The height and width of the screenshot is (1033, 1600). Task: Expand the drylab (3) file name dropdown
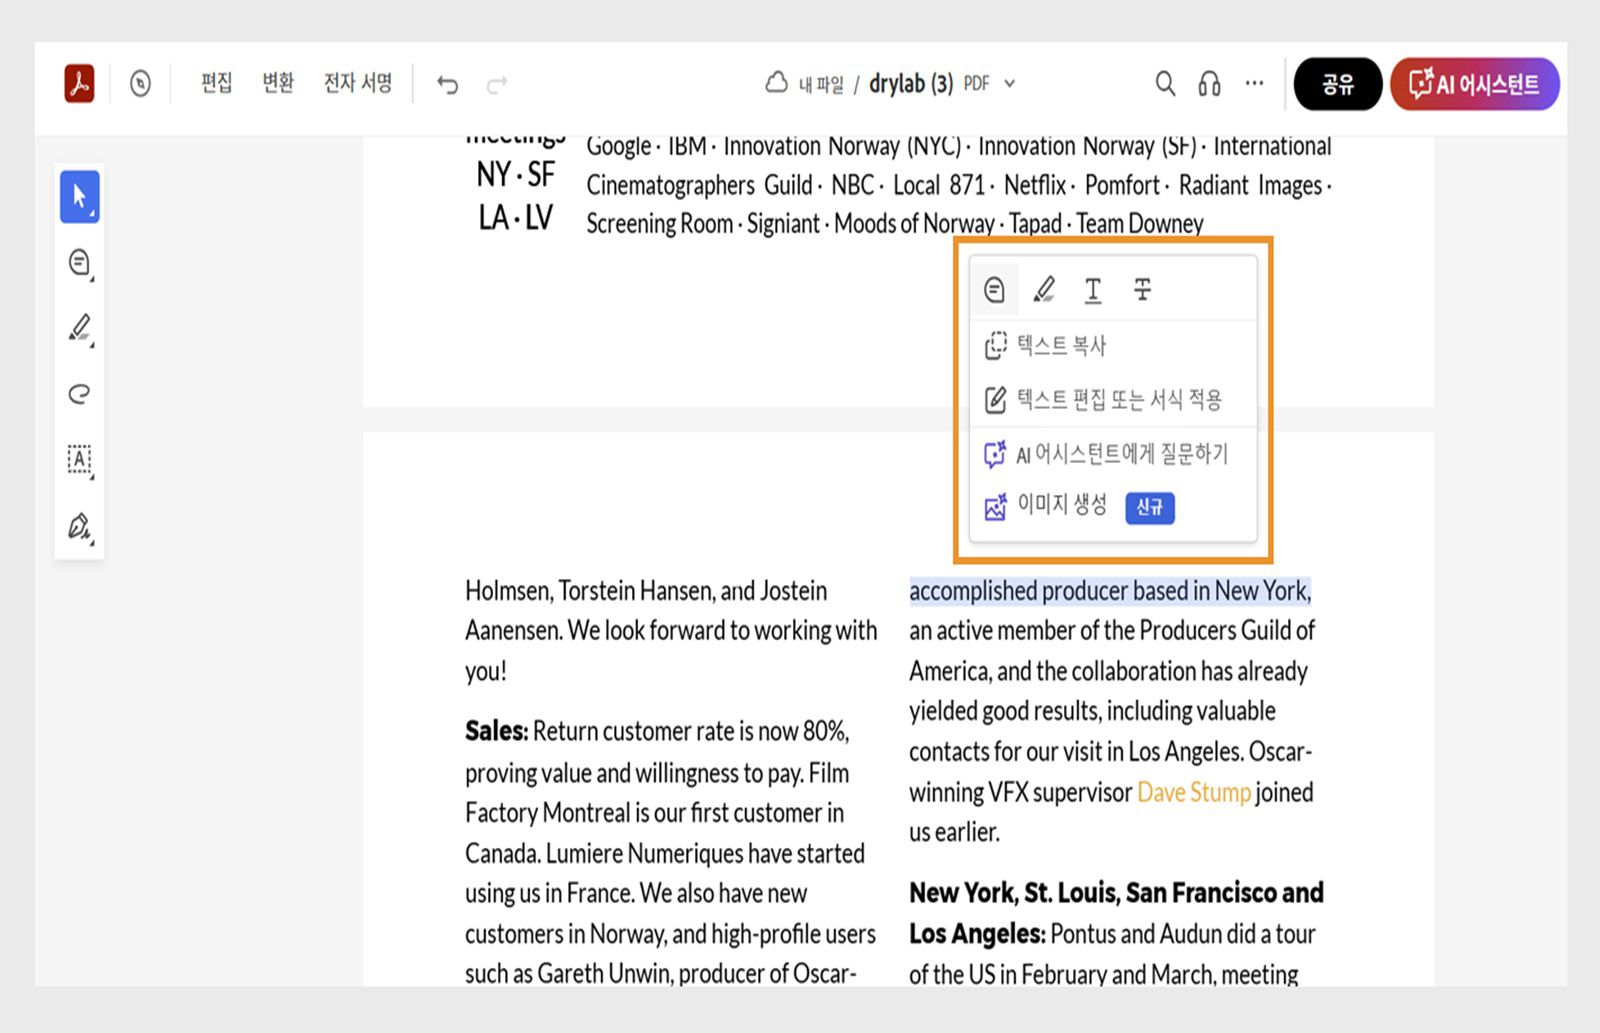pos(1010,84)
